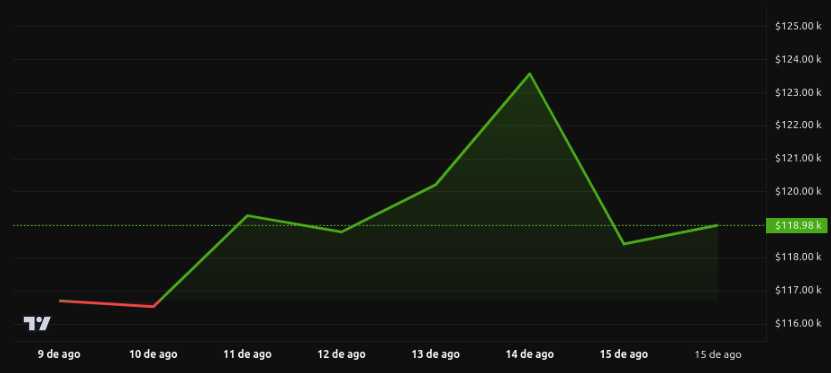Click the $120.00 k price axis label
This screenshot has width=831, height=373.
(x=798, y=191)
